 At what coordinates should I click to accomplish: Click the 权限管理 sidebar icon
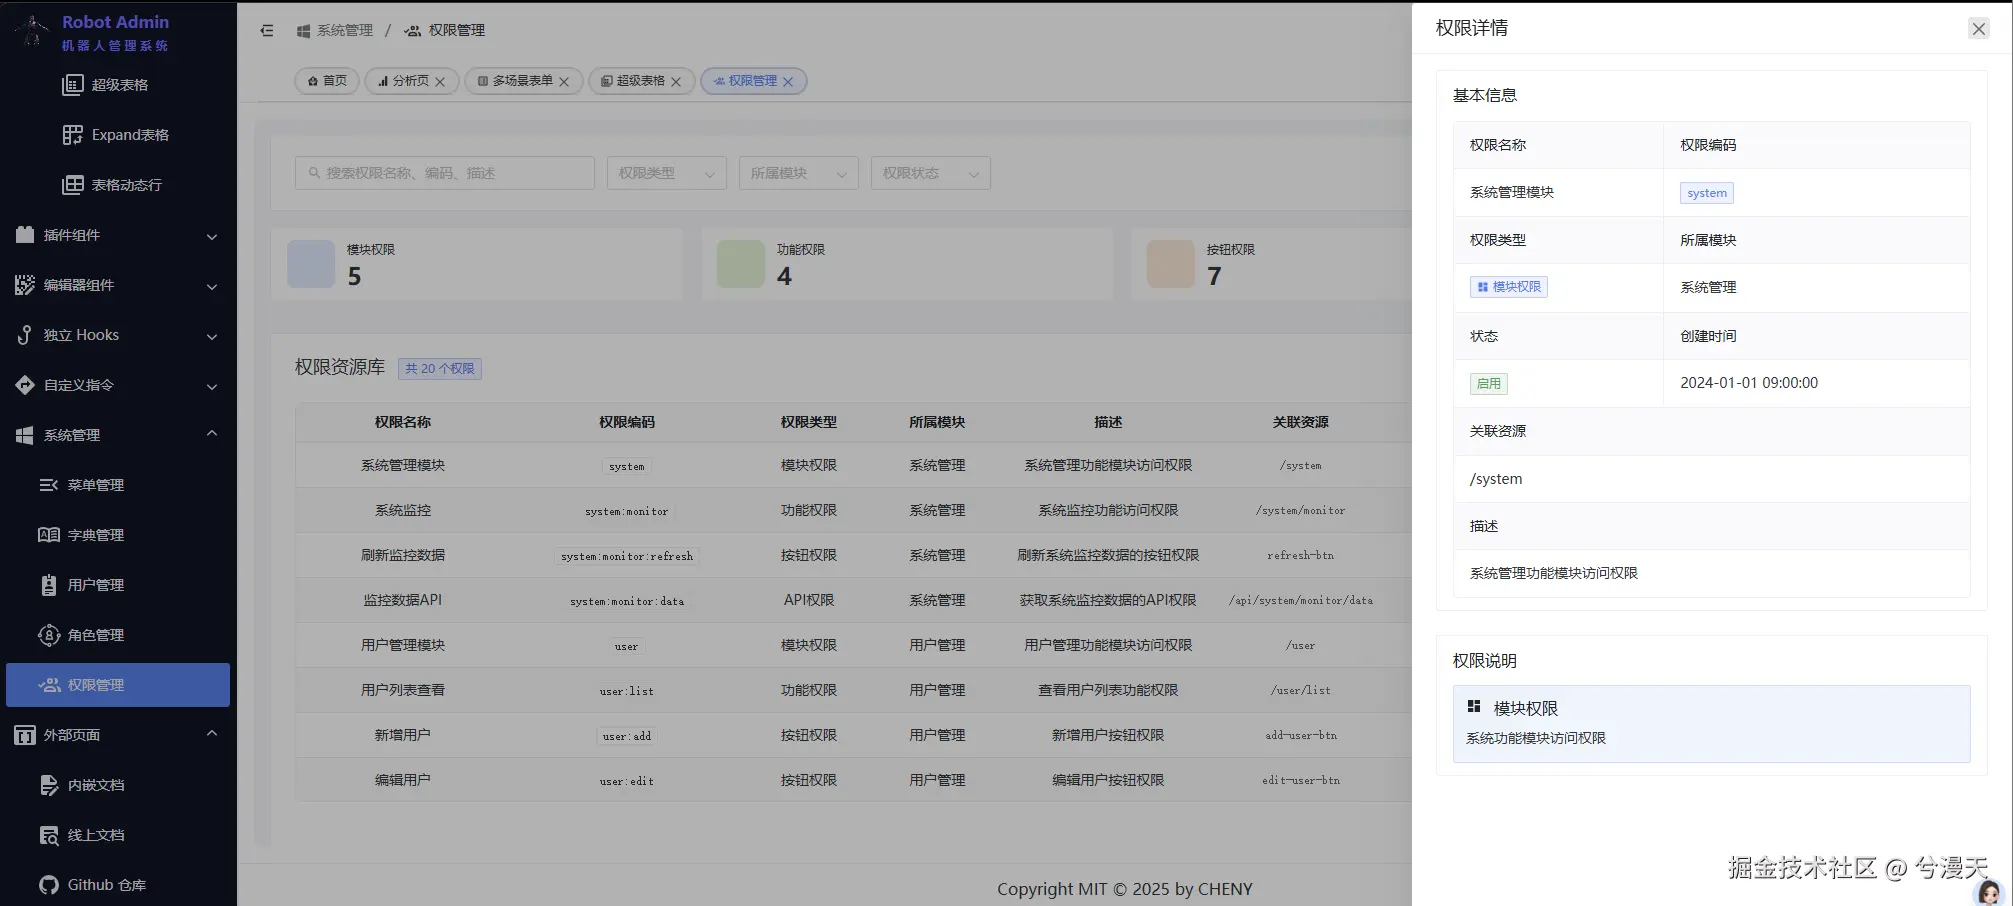[48, 685]
